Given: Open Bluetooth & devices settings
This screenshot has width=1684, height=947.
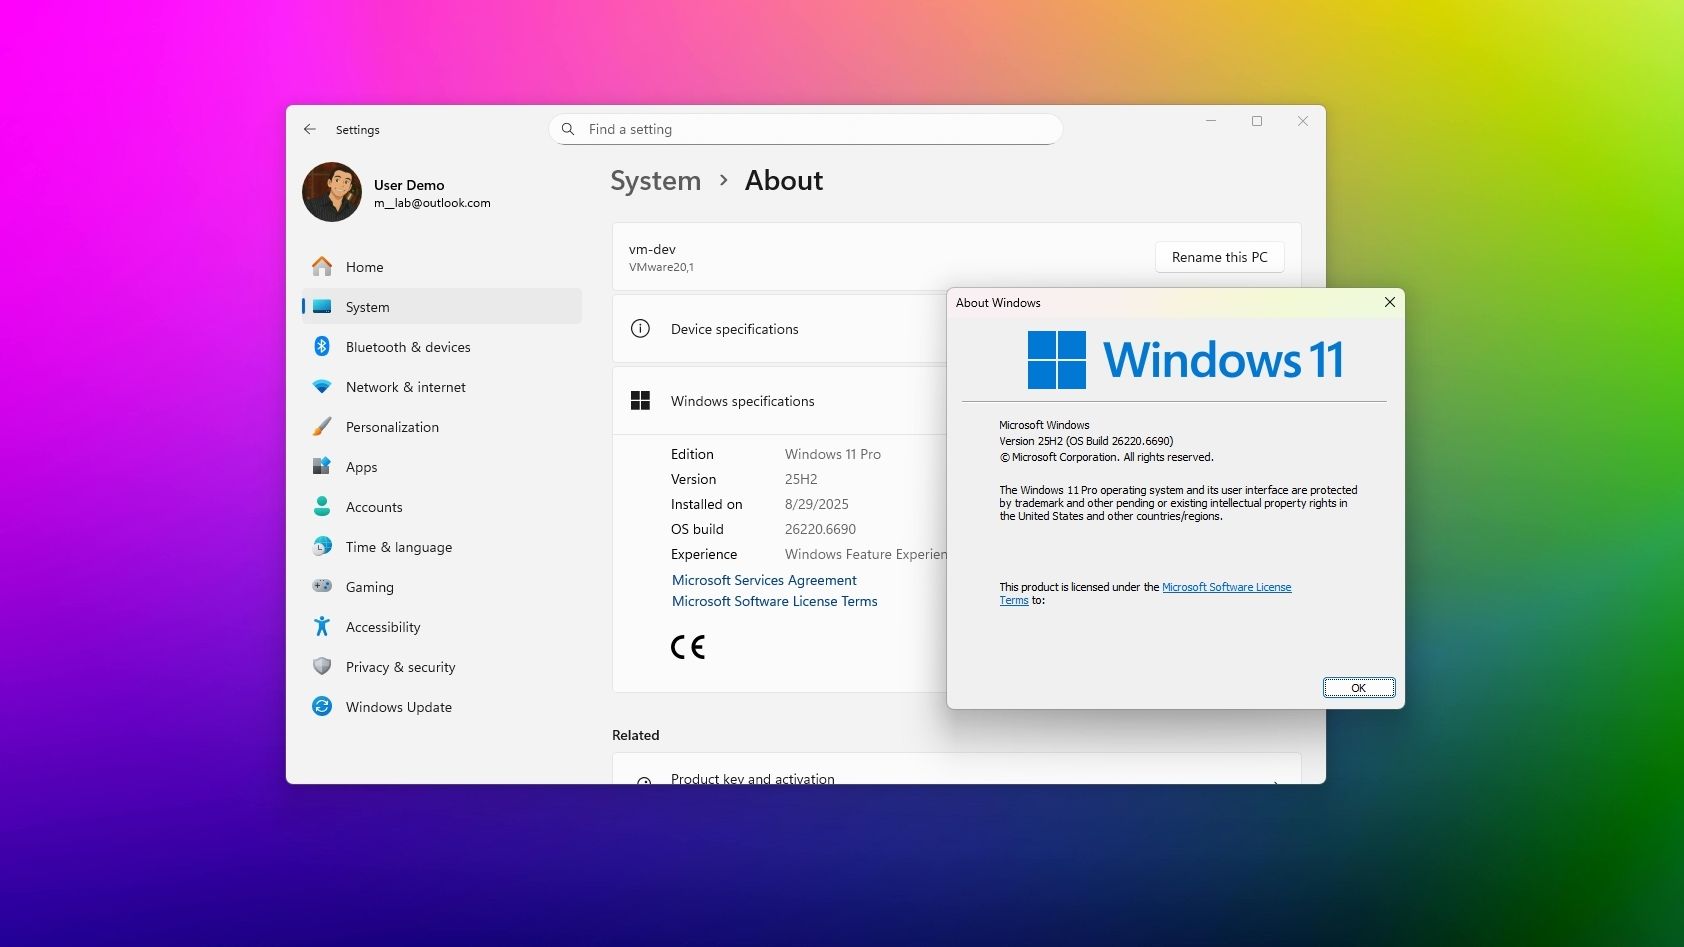Looking at the screenshot, I should tap(408, 347).
